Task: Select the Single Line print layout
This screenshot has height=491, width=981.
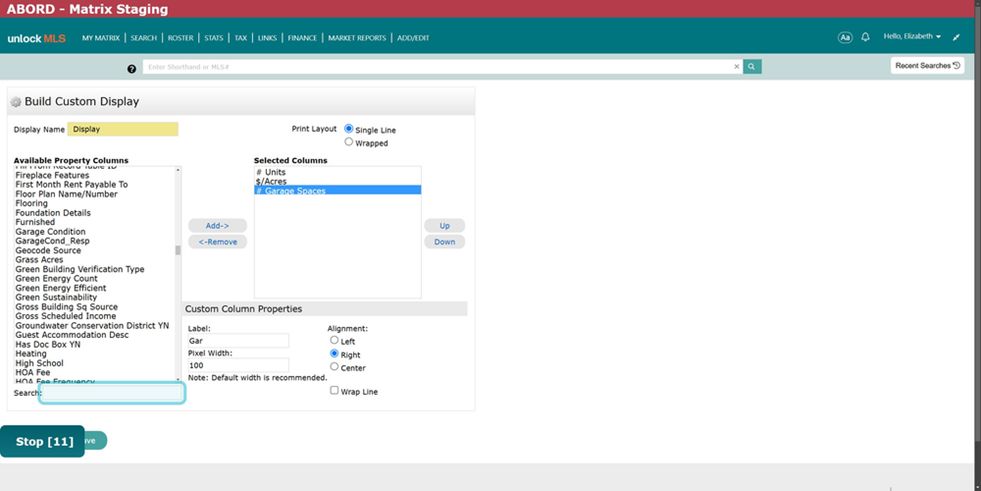Action: pyautogui.click(x=348, y=129)
